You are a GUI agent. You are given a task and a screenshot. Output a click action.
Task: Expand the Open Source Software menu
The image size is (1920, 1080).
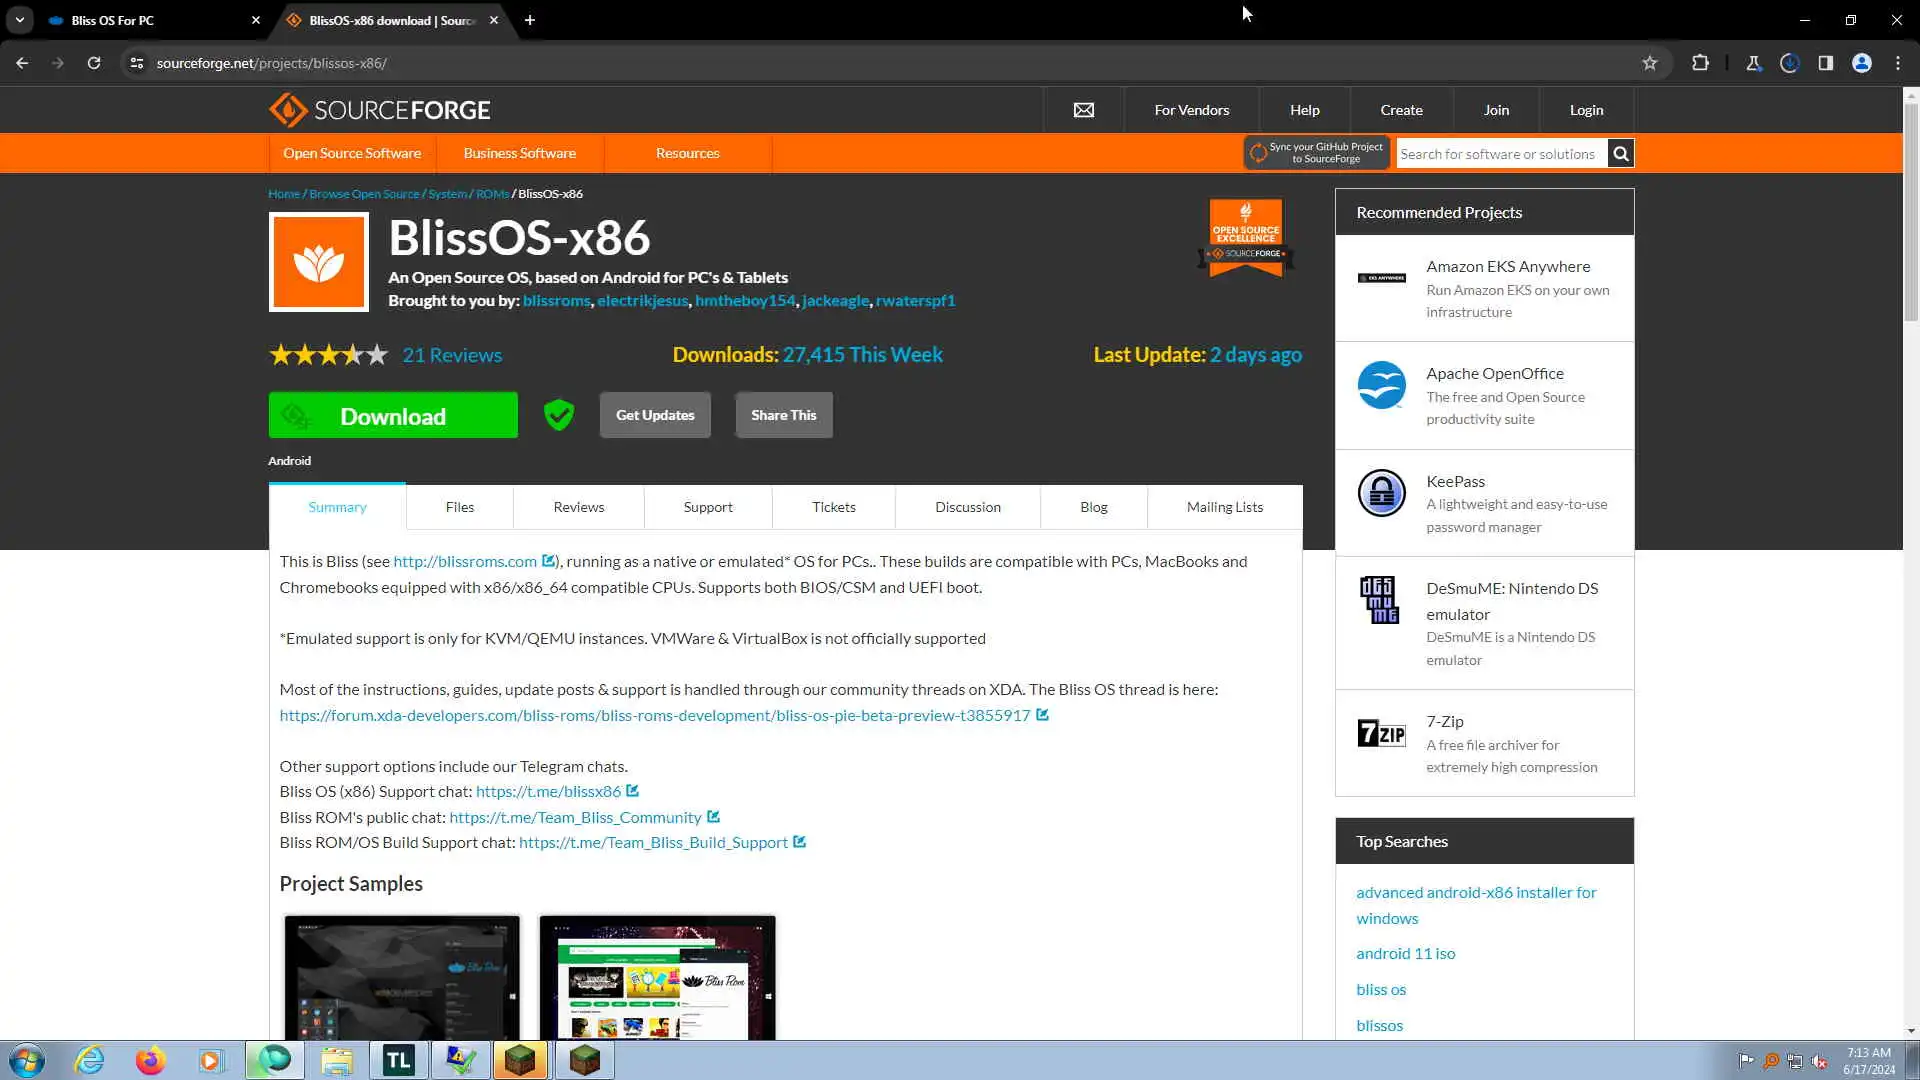point(352,153)
